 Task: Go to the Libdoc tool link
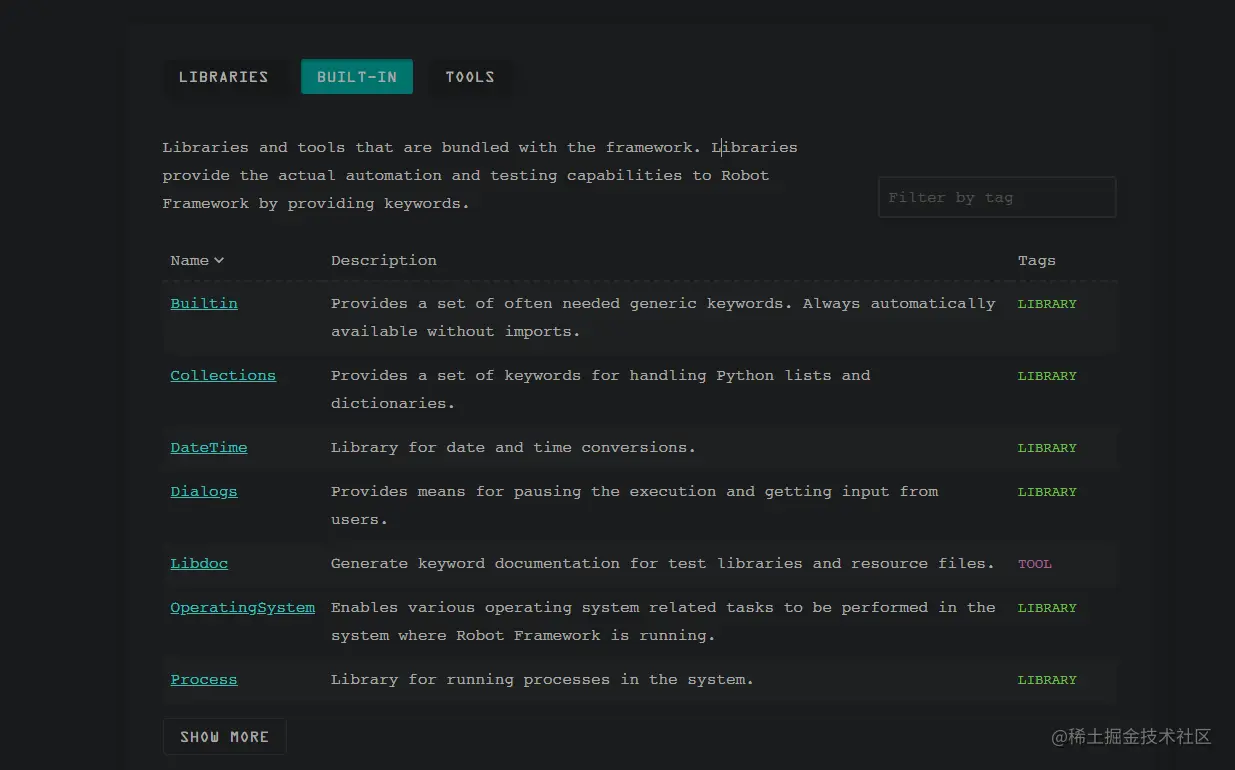(x=199, y=564)
